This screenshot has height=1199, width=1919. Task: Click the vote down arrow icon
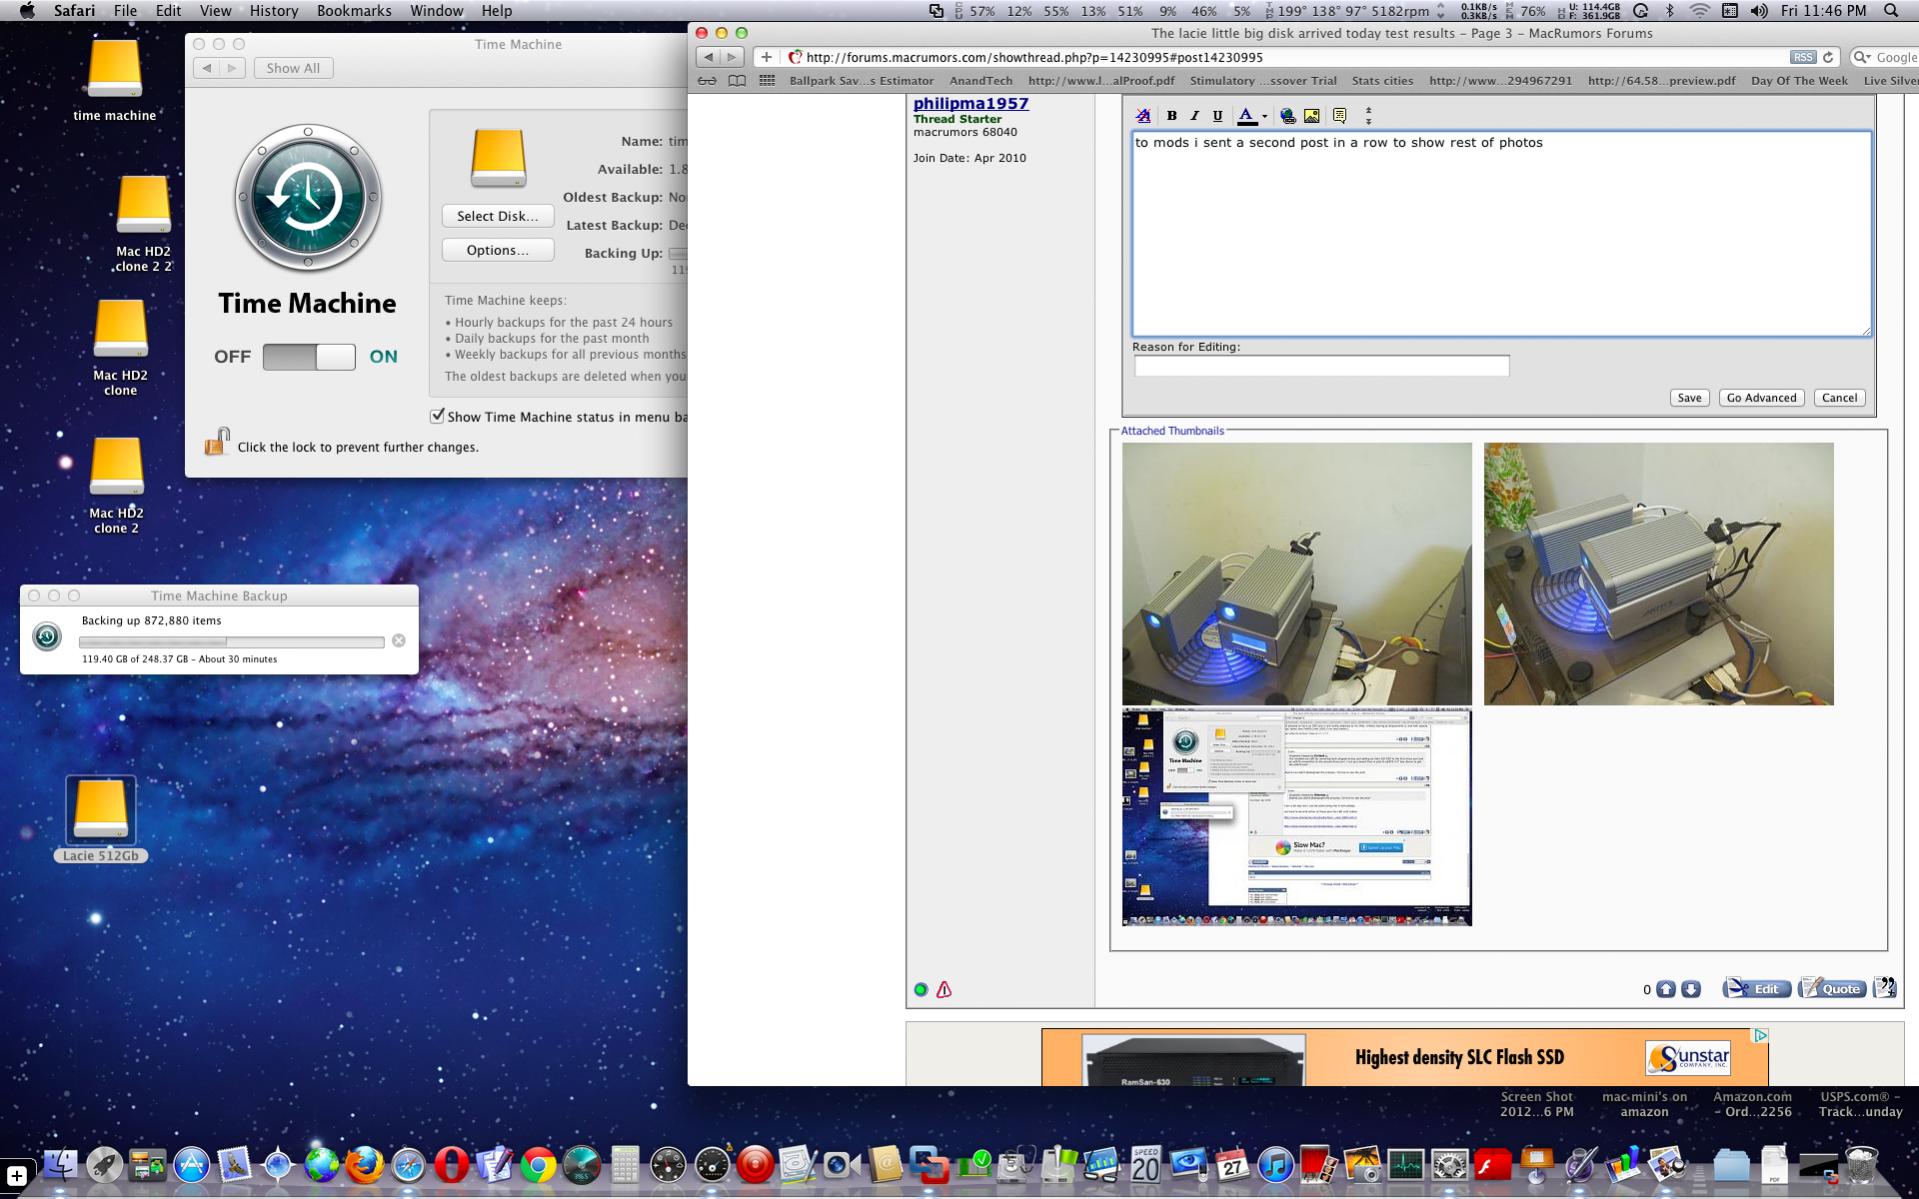1691,989
